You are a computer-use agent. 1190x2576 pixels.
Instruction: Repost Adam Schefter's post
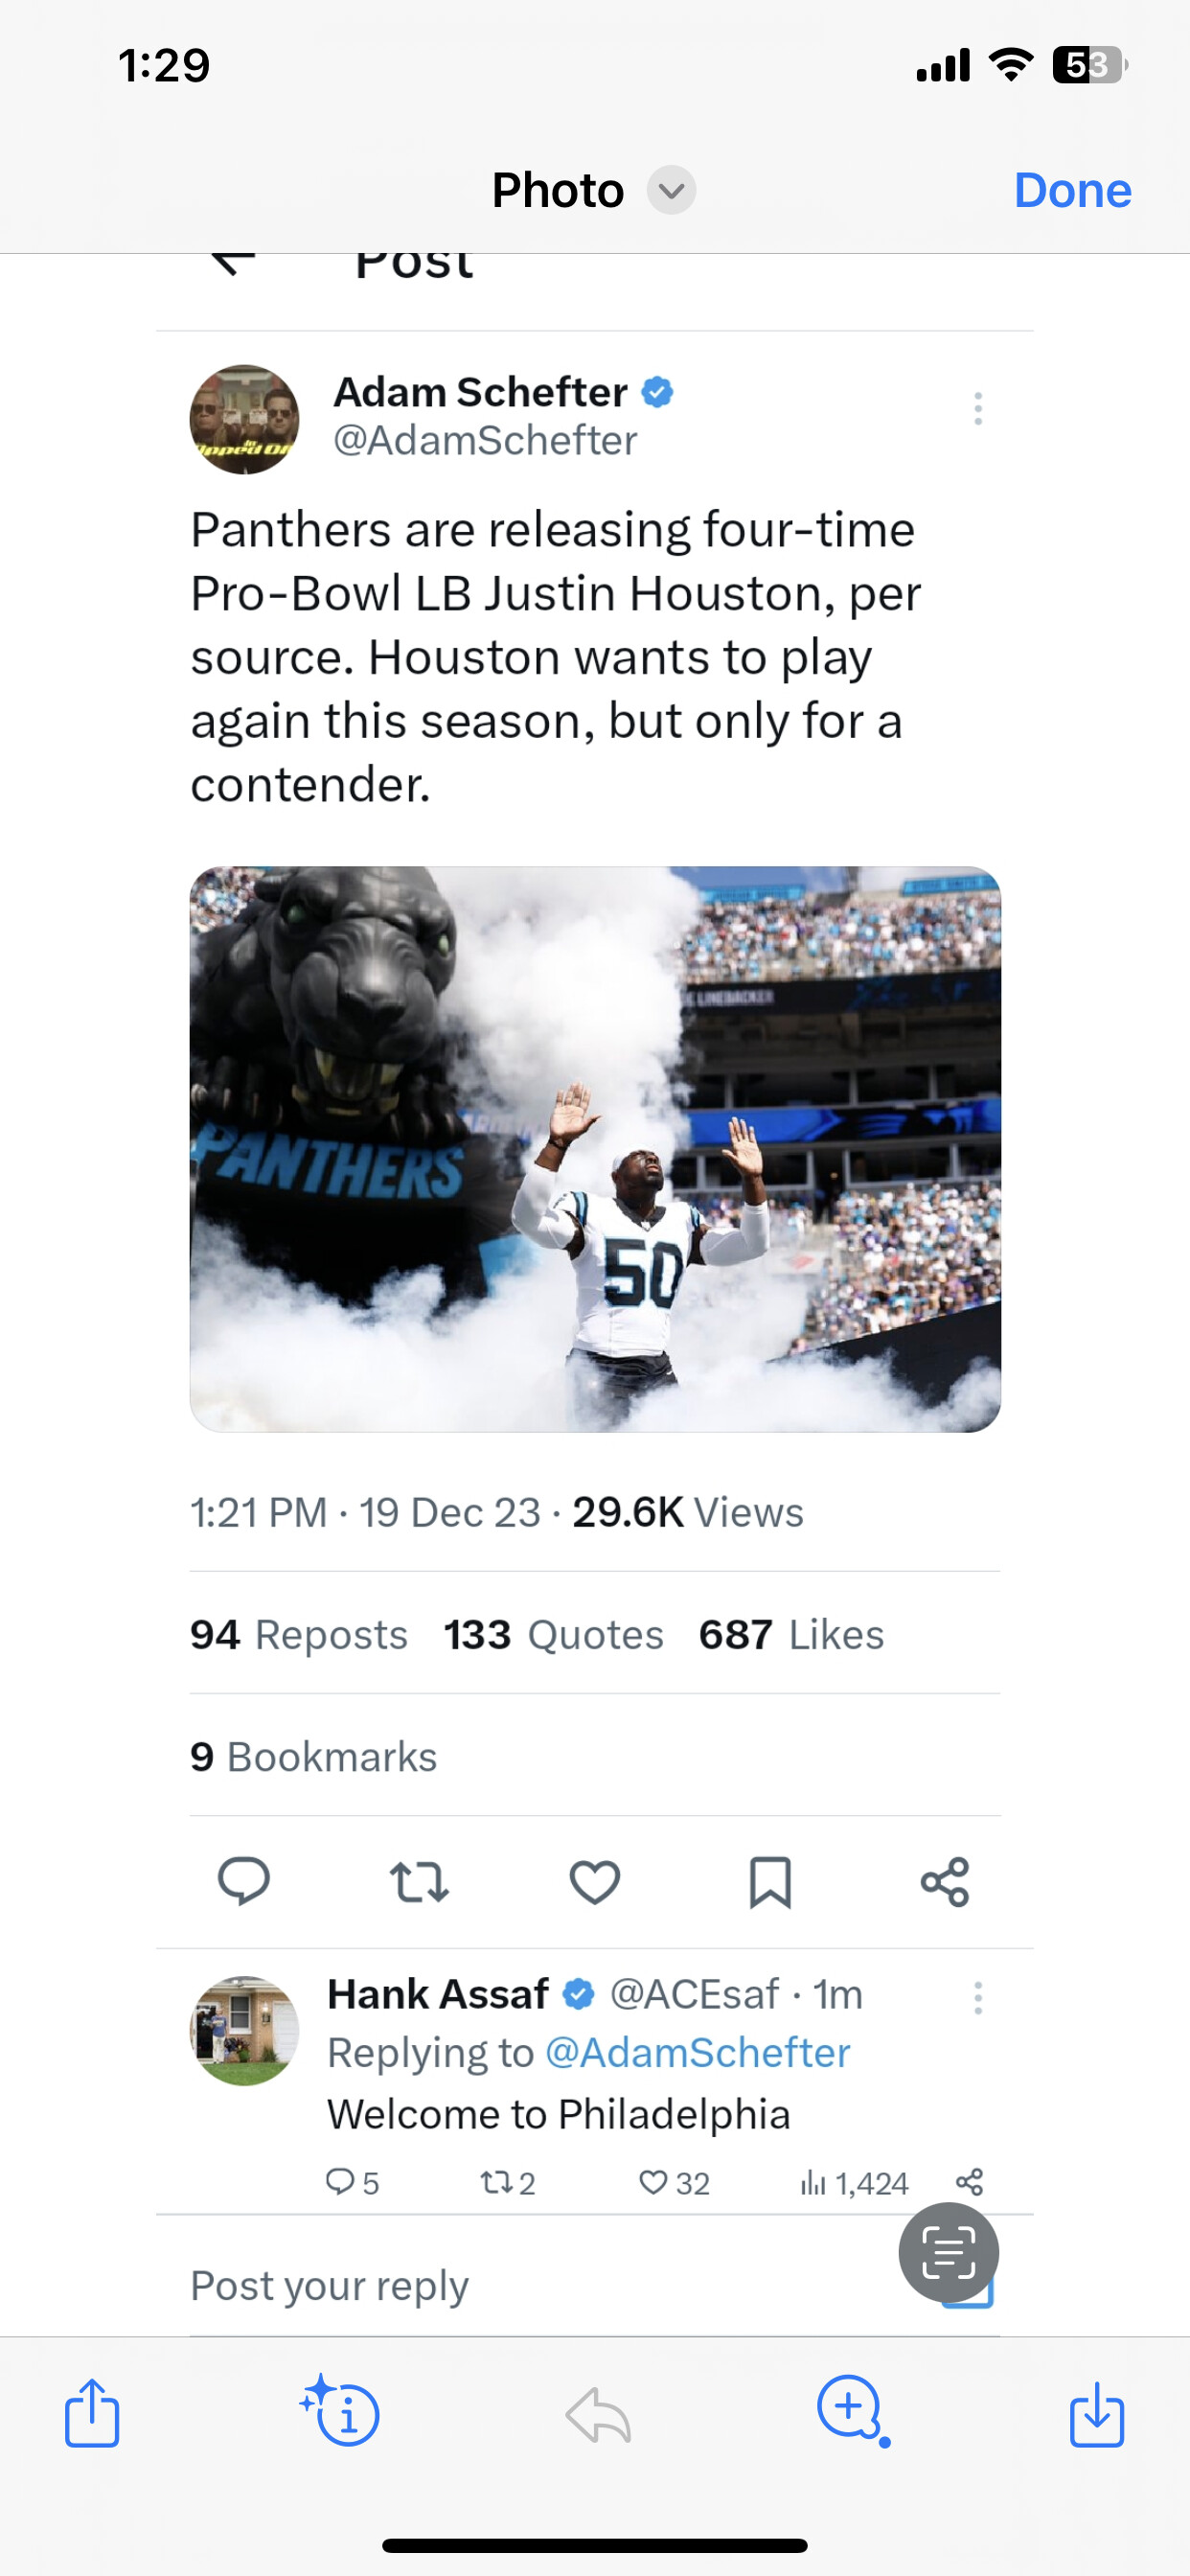[419, 1881]
